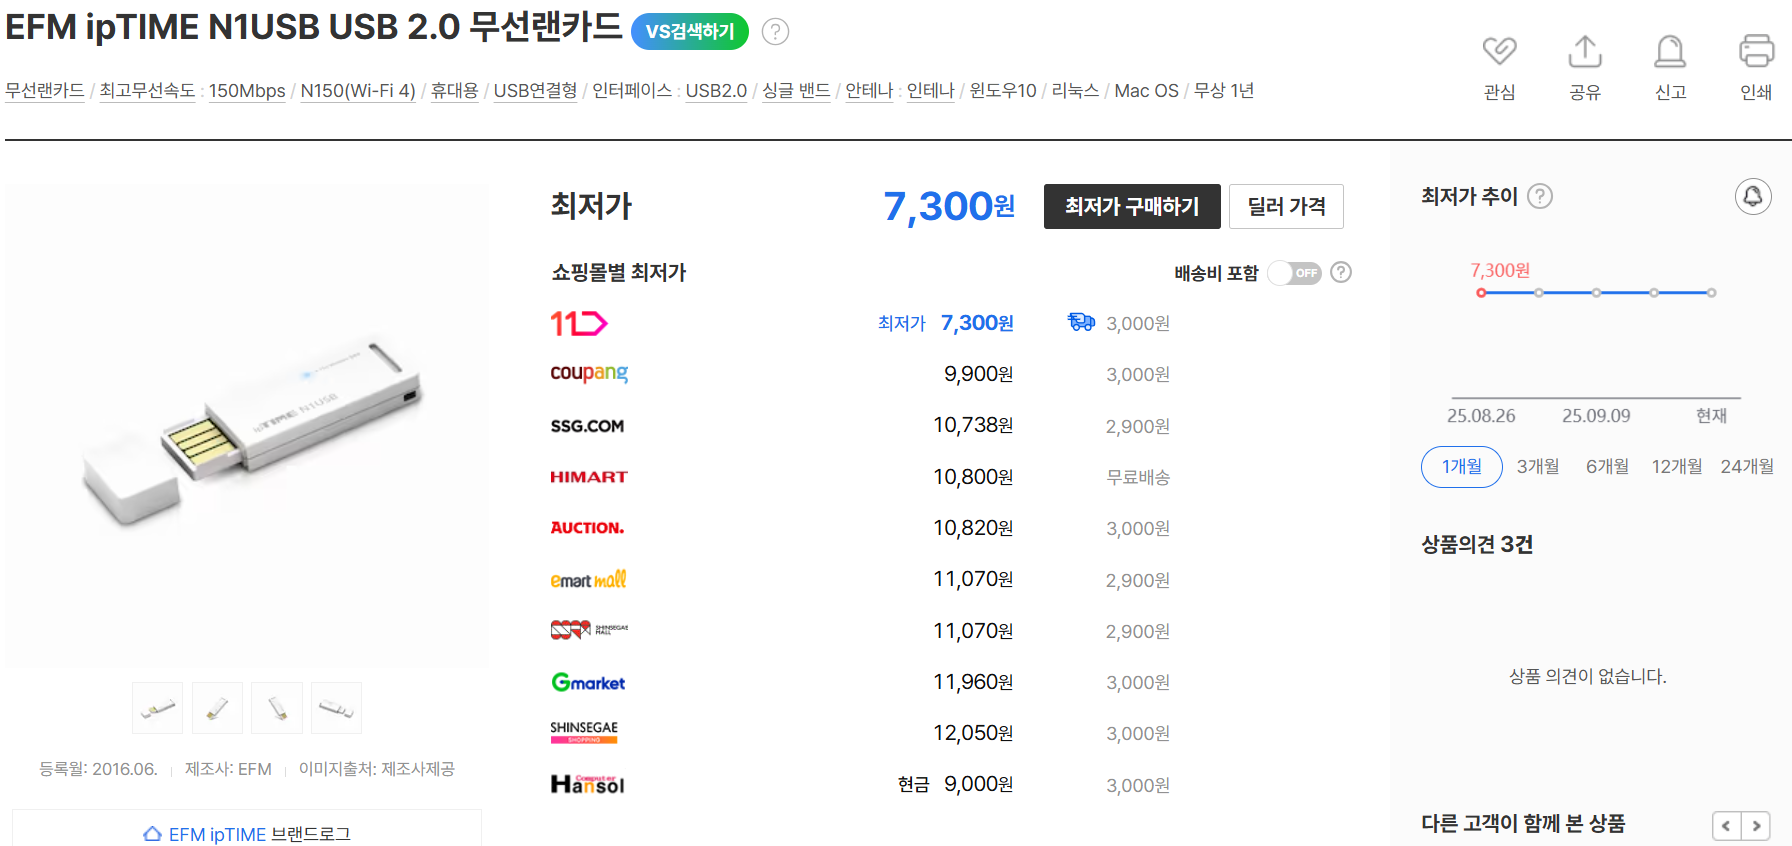This screenshot has height=846, width=1792.
Task: Click the Shinsegae Mall logo
Action: pyautogui.click(x=589, y=630)
